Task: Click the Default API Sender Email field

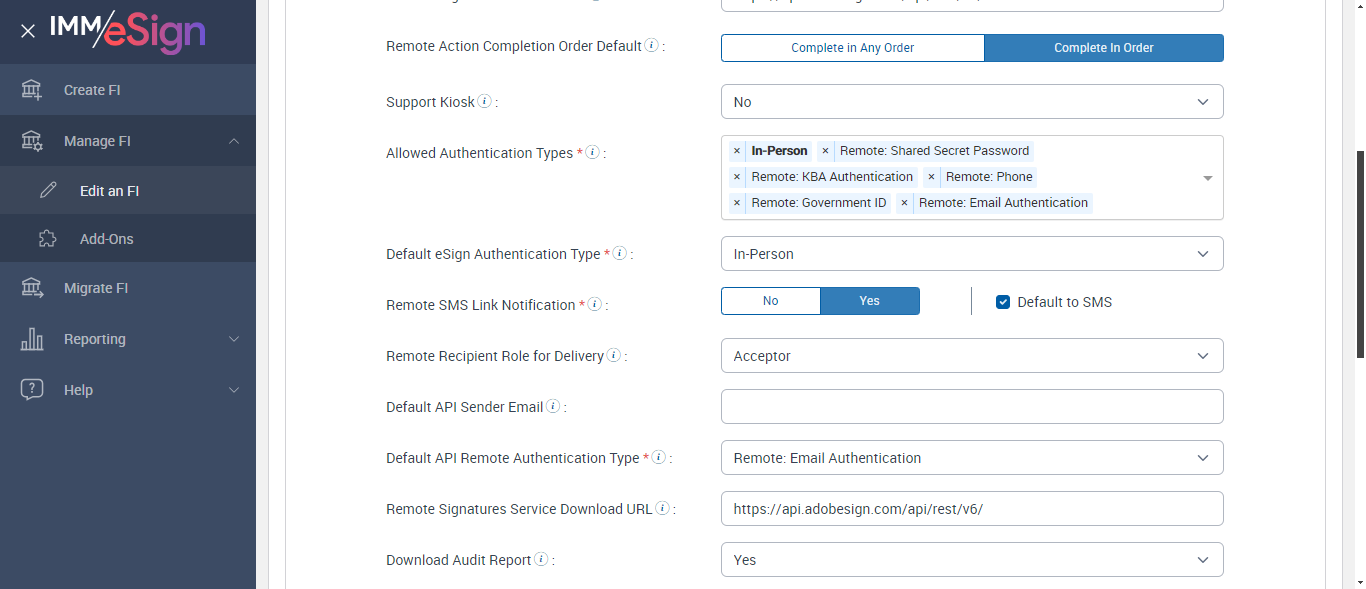Action: [971, 407]
